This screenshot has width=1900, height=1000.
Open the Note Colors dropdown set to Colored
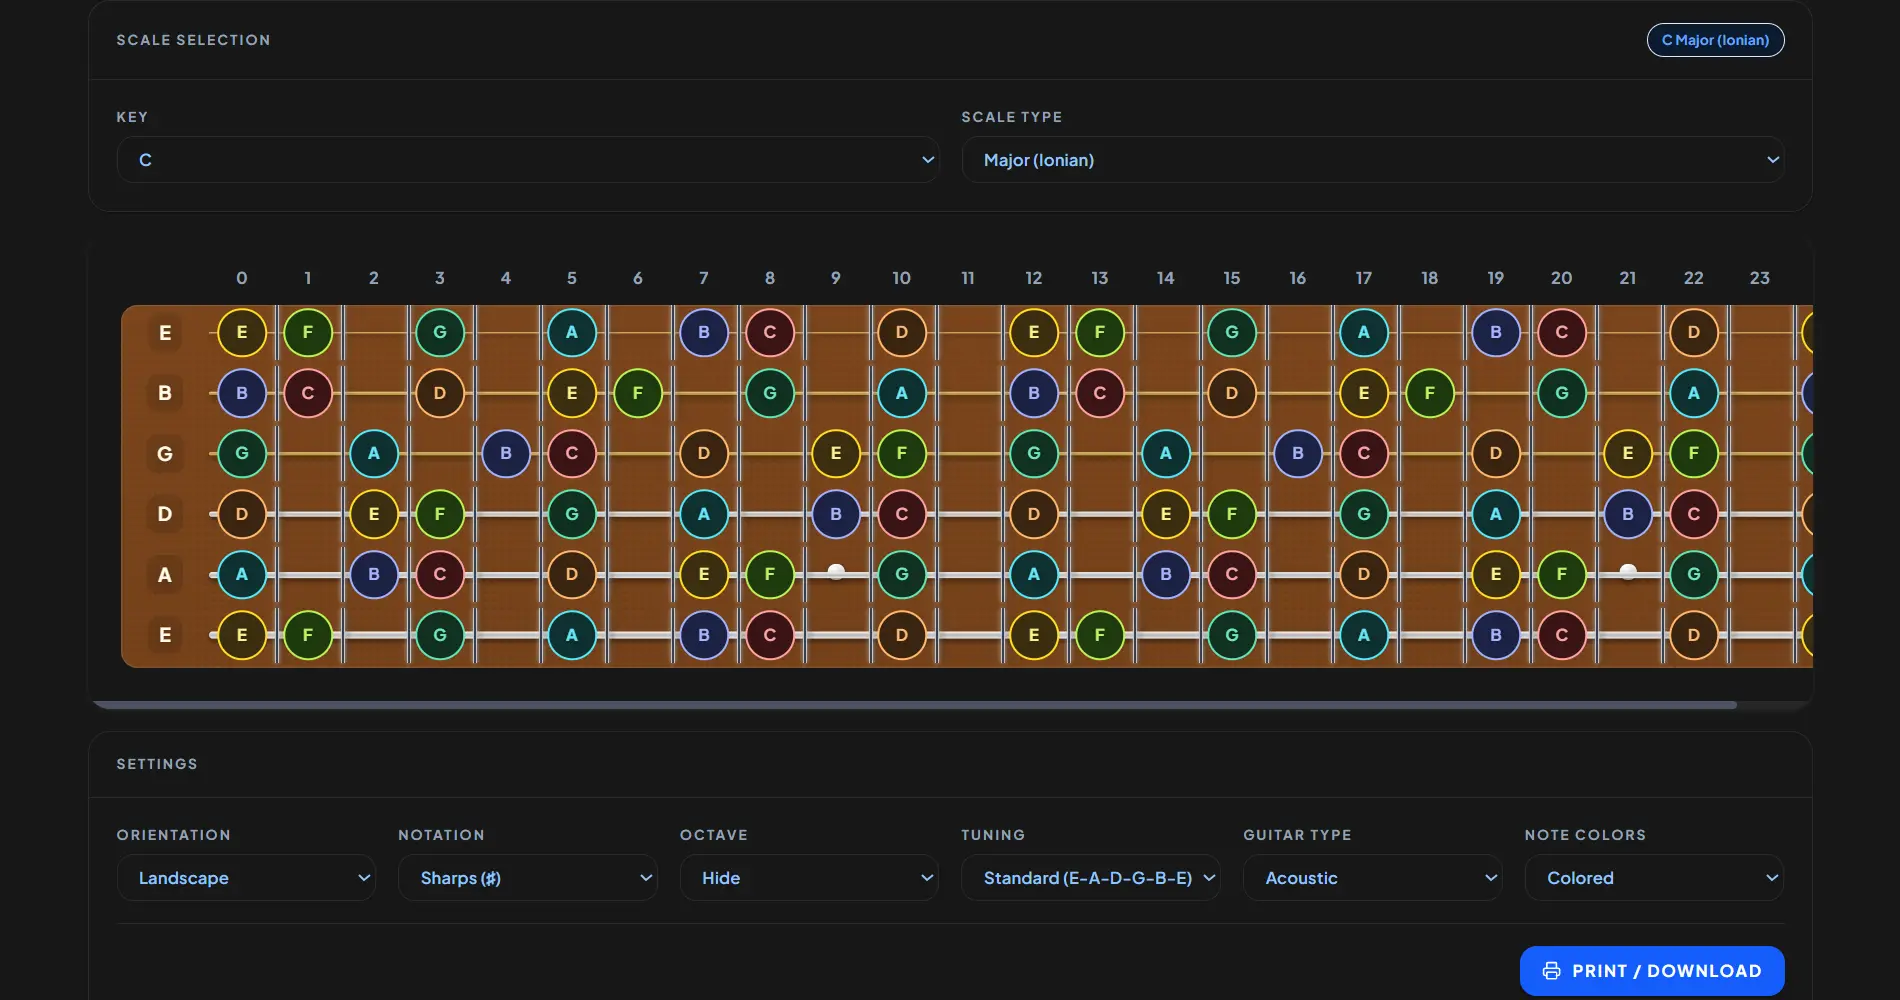[x=1654, y=878]
